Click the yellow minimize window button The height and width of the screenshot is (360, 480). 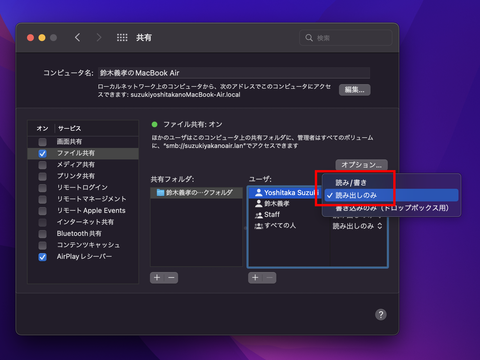click(x=42, y=38)
